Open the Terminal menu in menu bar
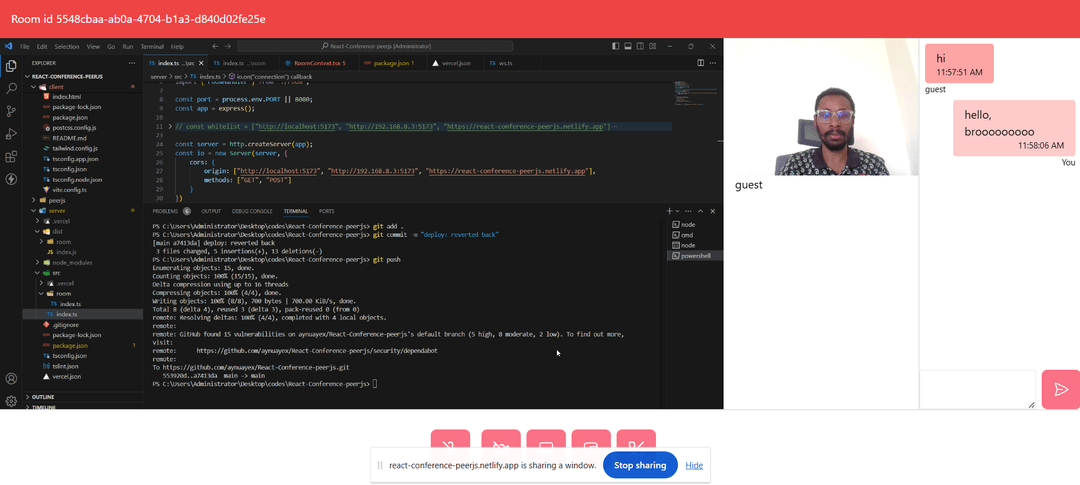Viewport: 1080px width, 485px height. (x=152, y=47)
